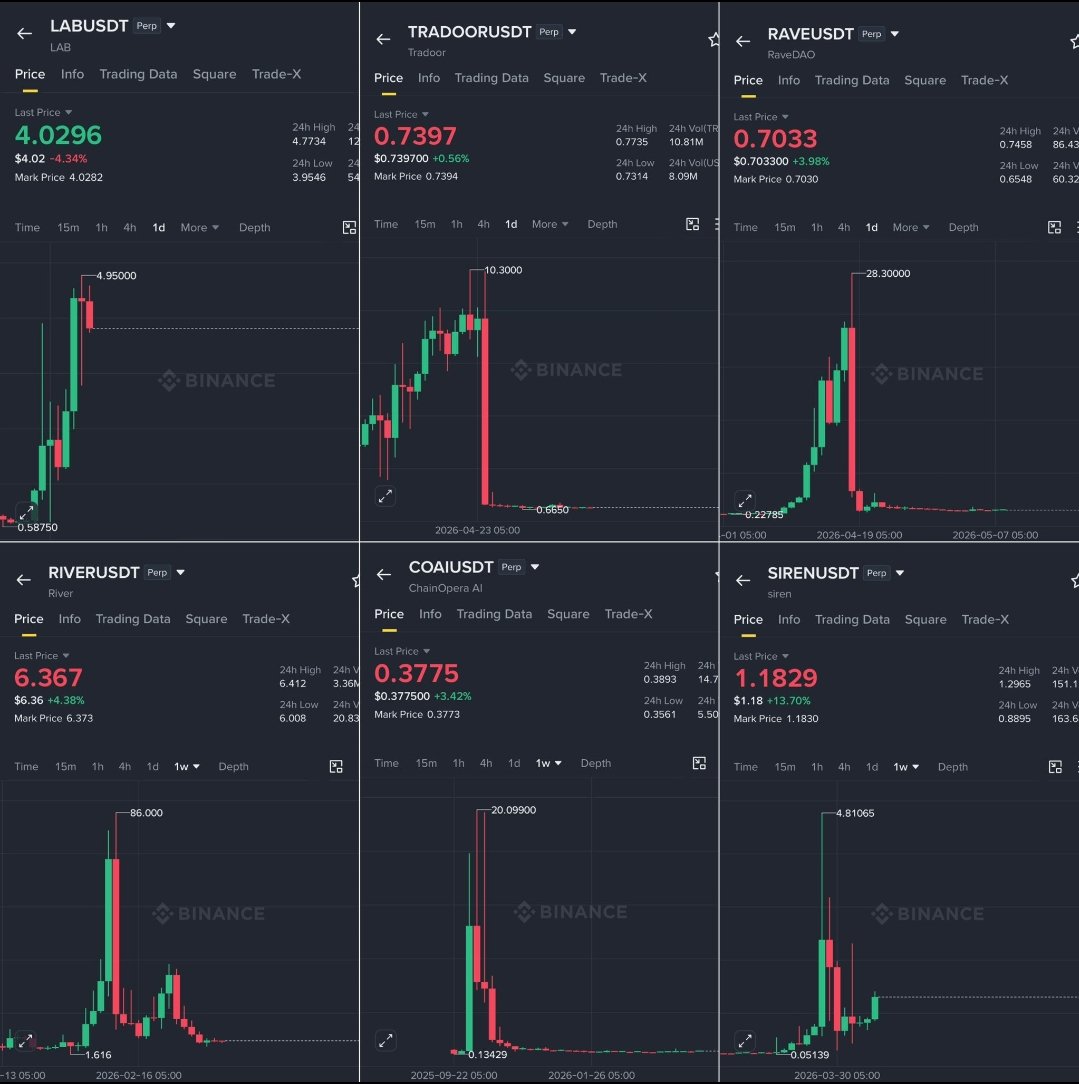Go back from the LABUSDT panel
The image size is (1079, 1084).
pos(25,33)
